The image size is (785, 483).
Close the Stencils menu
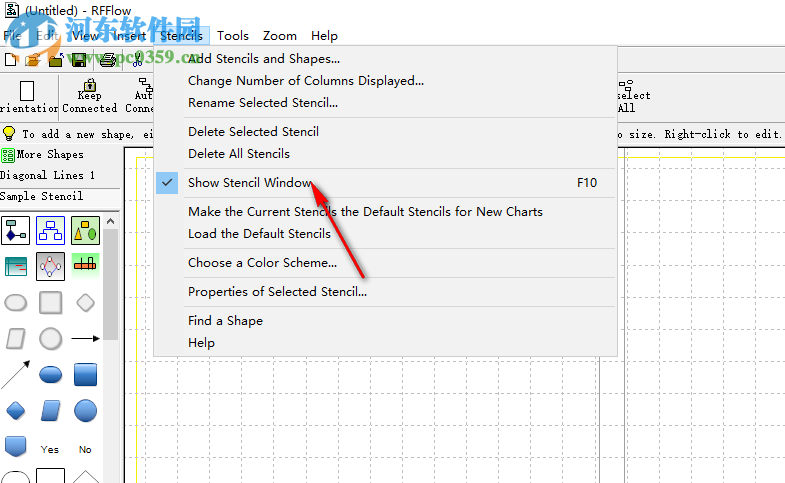[181, 36]
